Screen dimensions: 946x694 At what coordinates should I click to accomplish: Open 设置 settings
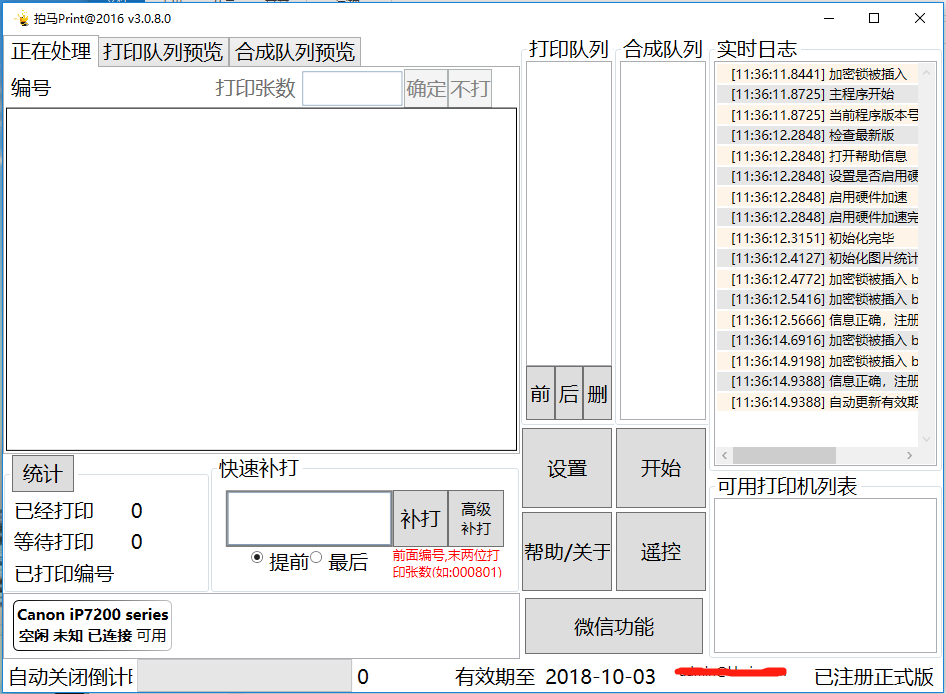[567, 469]
